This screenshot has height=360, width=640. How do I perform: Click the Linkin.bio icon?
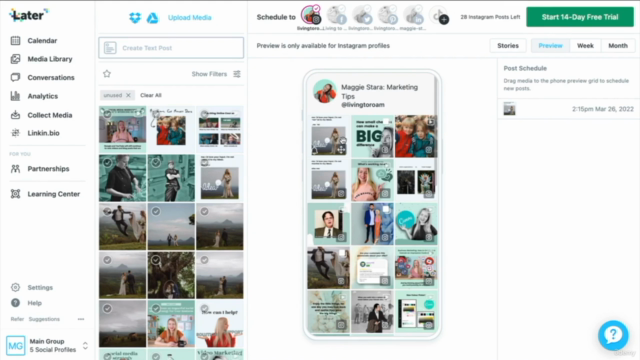(16, 133)
